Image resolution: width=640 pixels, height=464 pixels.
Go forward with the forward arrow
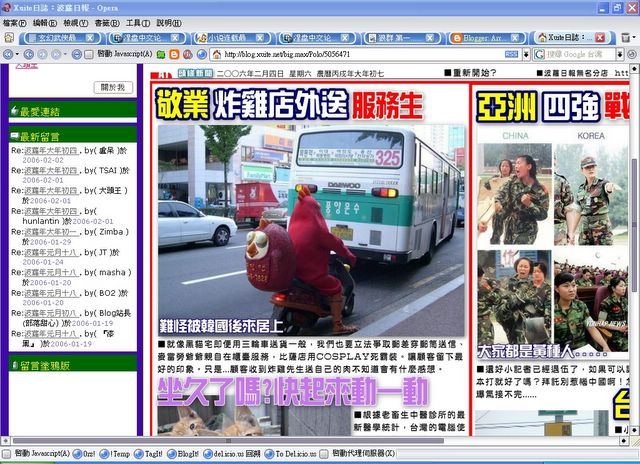click(42, 54)
